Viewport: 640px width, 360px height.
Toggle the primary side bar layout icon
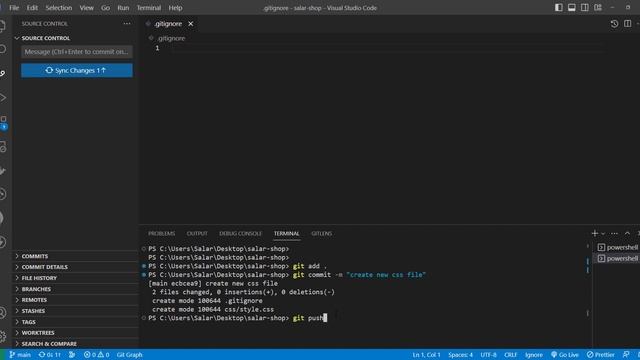pyautogui.click(x=558, y=8)
